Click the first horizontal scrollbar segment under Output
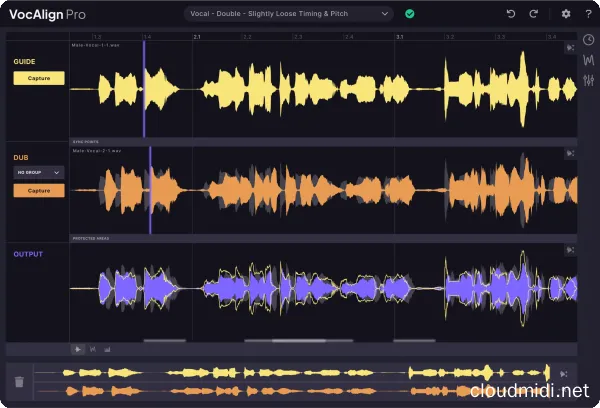The width and height of the screenshot is (600, 408). pos(165,340)
